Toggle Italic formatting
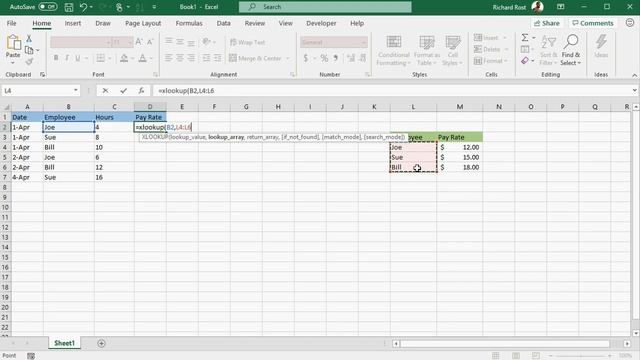Image resolution: width=640 pixels, height=360 pixels. [67, 58]
